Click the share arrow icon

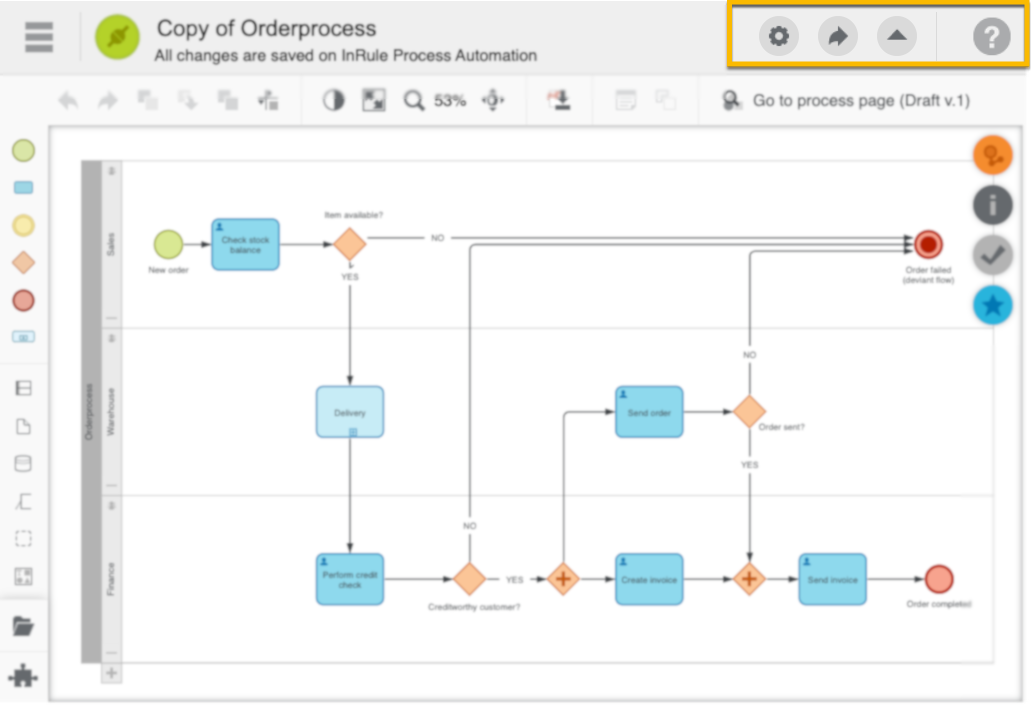(x=837, y=37)
